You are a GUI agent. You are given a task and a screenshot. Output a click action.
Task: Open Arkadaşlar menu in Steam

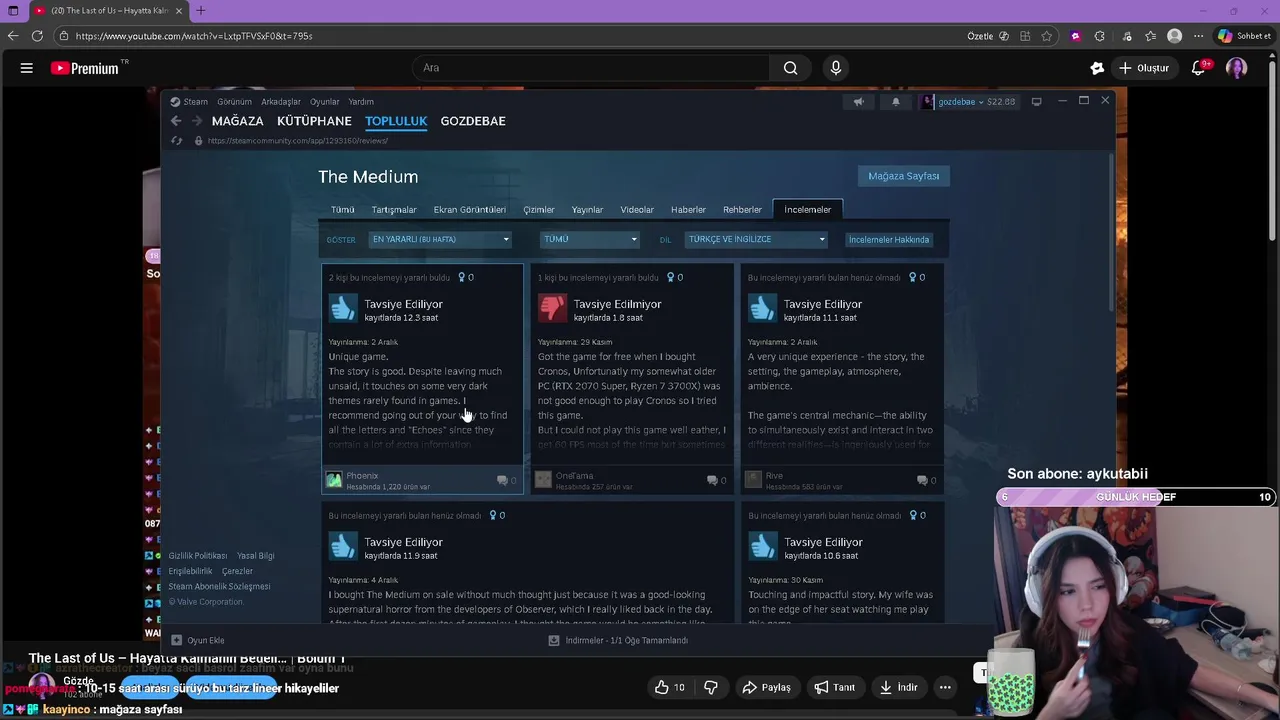click(x=281, y=101)
